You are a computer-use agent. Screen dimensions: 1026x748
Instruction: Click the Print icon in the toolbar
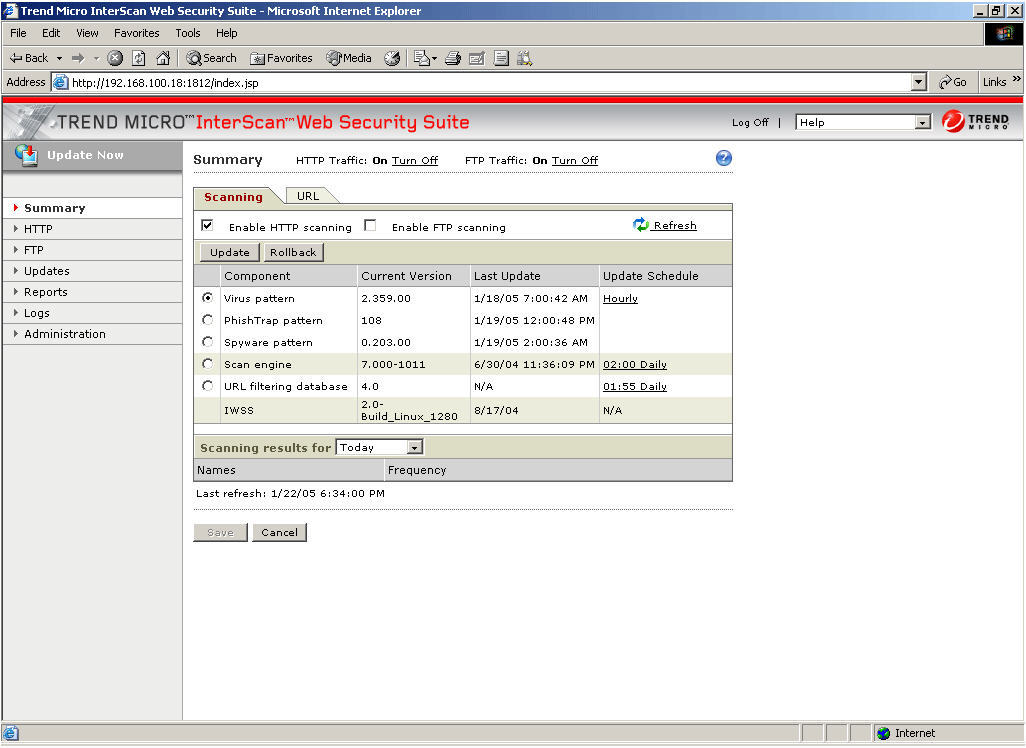point(453,57)
